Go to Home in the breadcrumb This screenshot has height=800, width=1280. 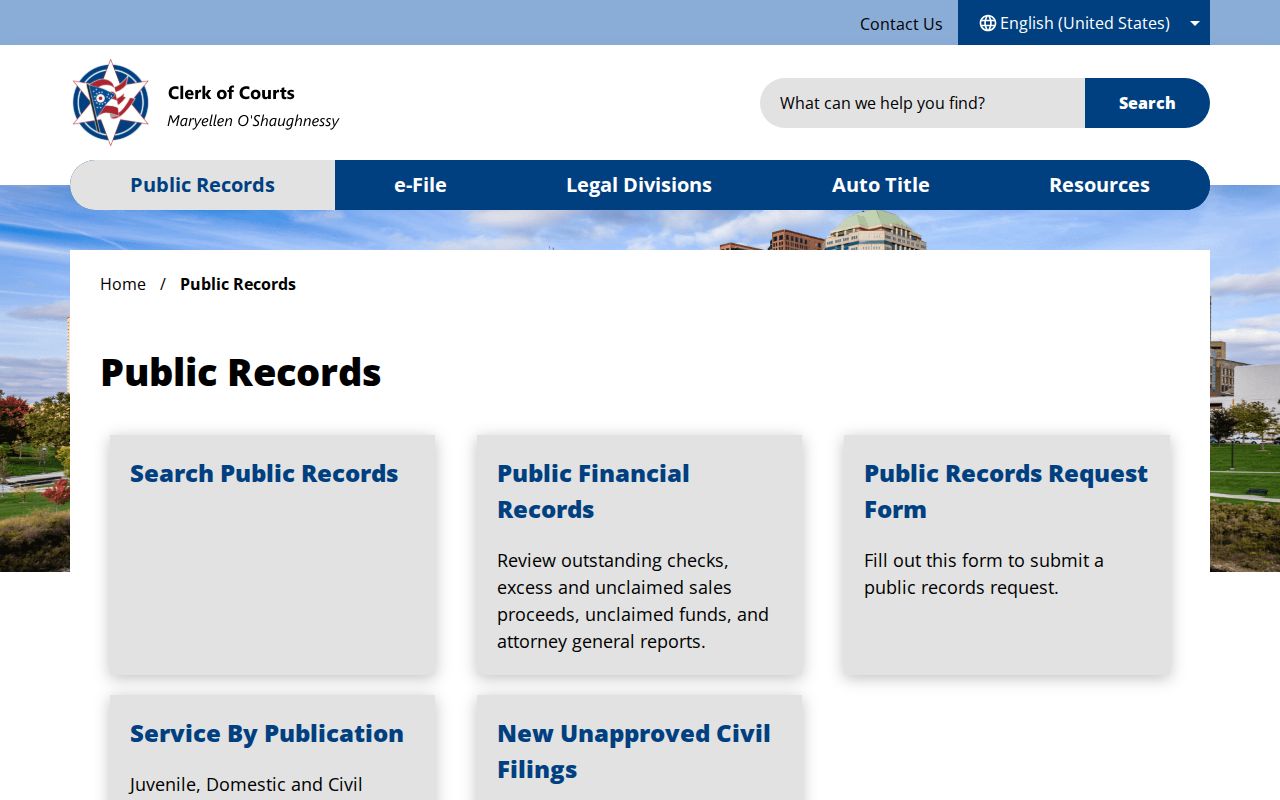(123, 284)
